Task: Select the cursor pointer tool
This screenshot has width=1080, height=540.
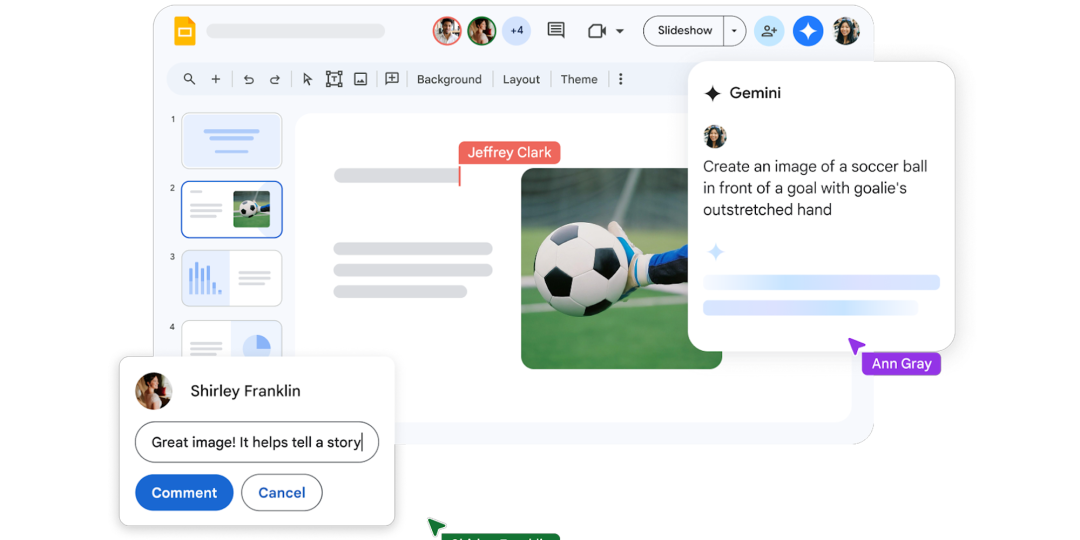Action: [x=307, y=79]
